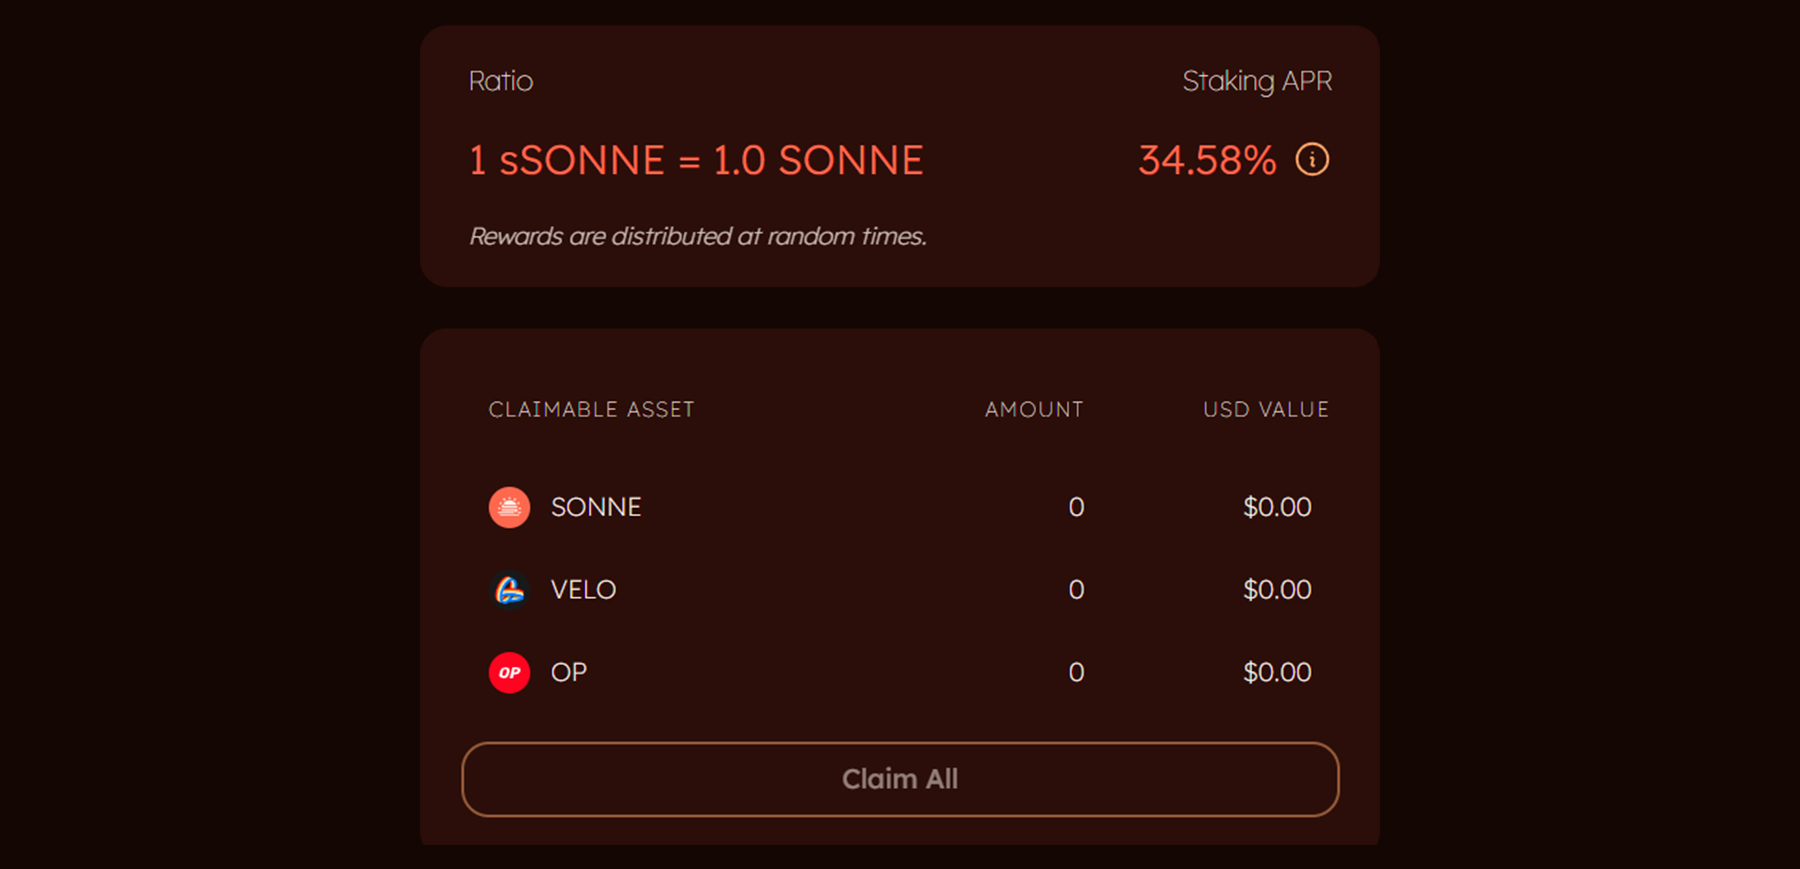The height and width of the screenshot is (869, 1800).
Task: Click the rewards distribution note text
Action: [x=697, y=237]
